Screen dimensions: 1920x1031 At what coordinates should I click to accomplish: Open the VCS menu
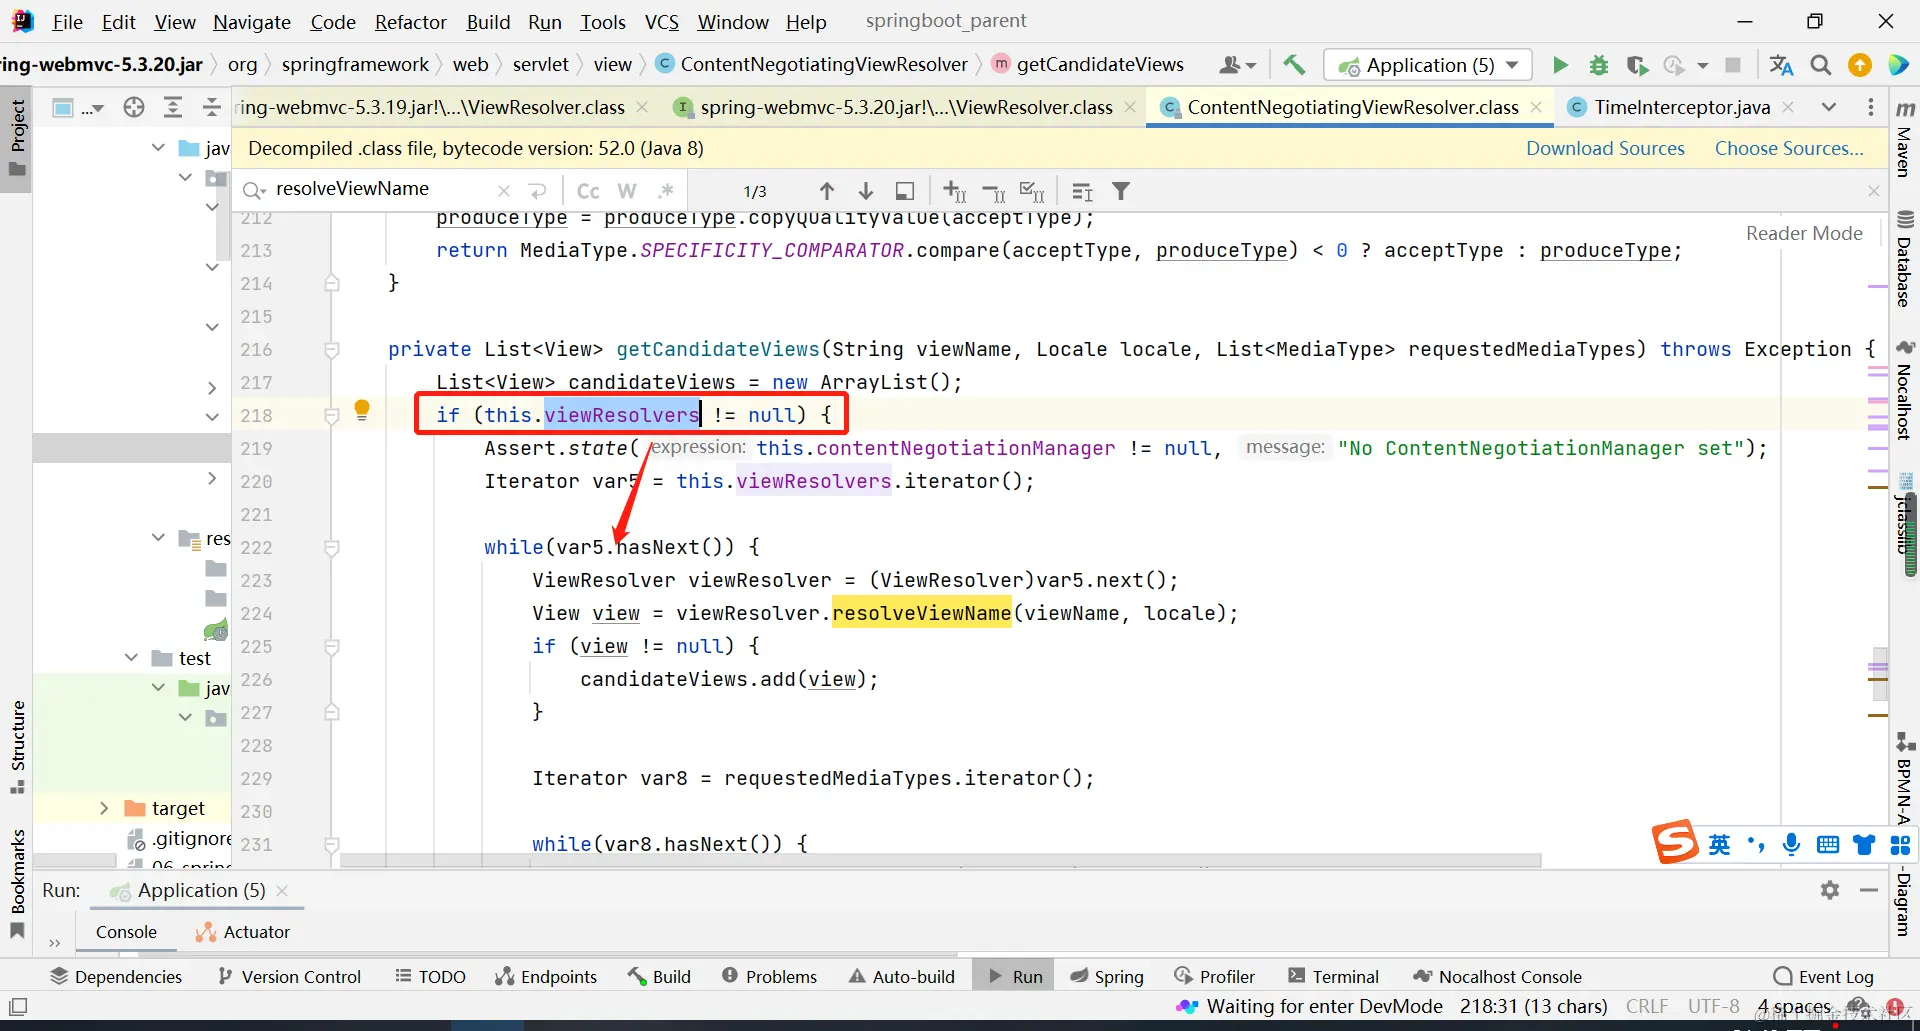661,21
